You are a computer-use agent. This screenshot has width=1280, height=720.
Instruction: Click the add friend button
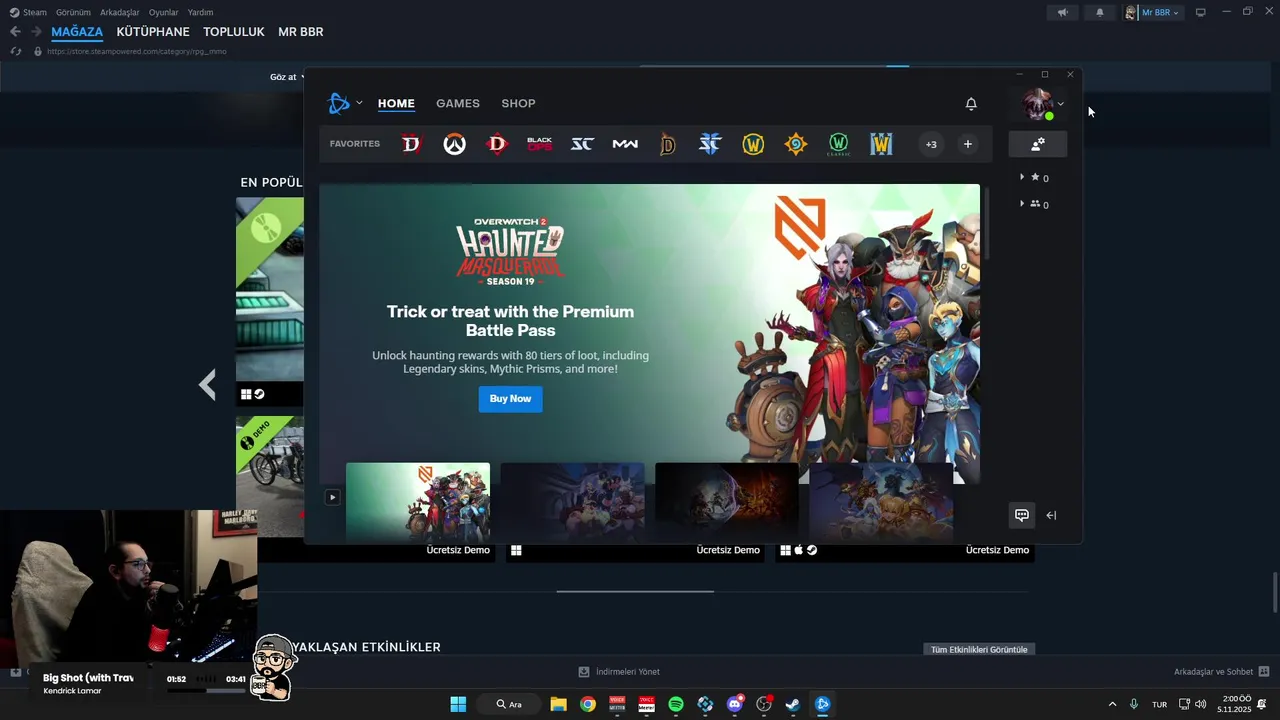[1038, 144]
